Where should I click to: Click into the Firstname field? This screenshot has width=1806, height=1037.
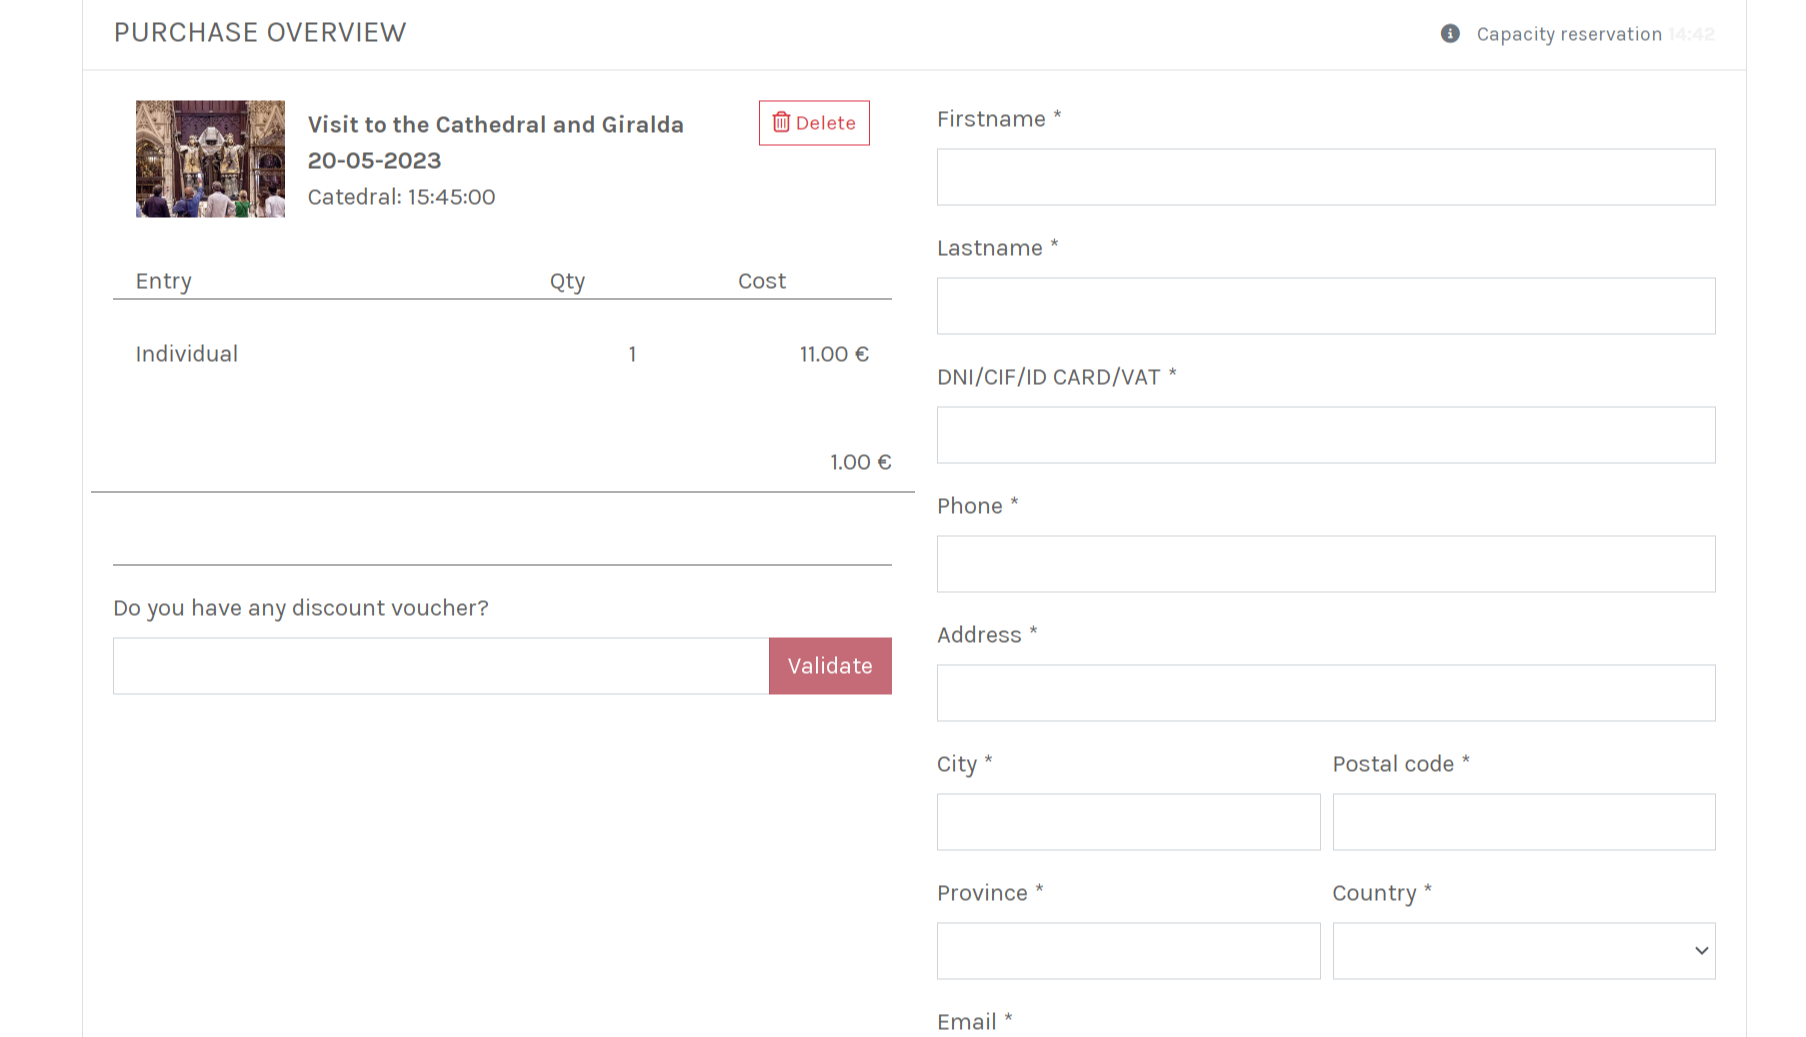click(1326, 177)
